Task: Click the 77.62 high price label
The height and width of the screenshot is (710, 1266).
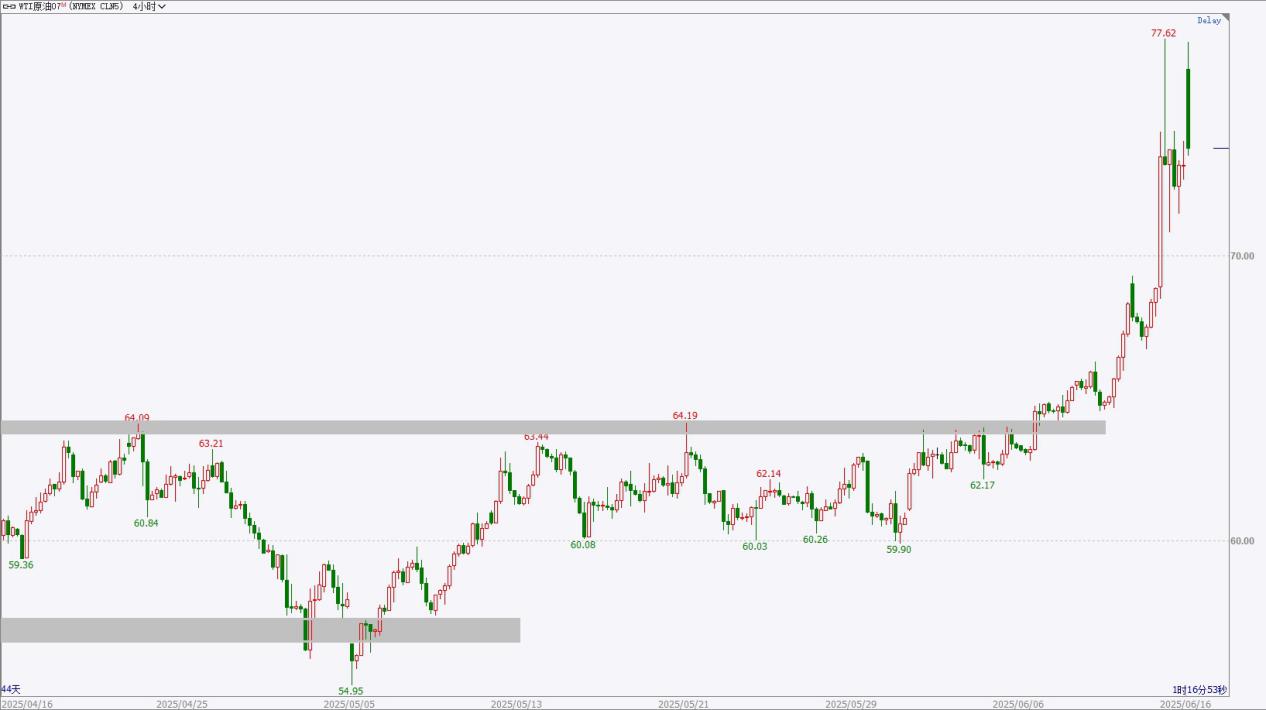Action: point(1163,33)
